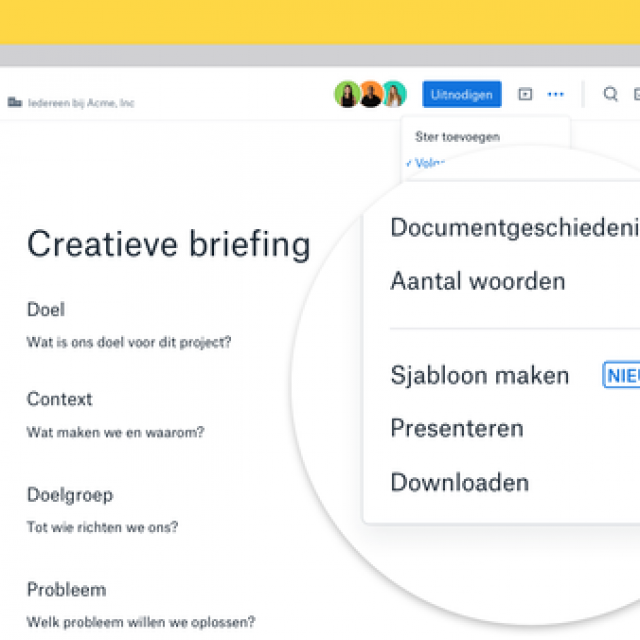This screenshot has height=640, width=640.
Task: Click Downloaden in the menu
Action: [x=459, y=483]
